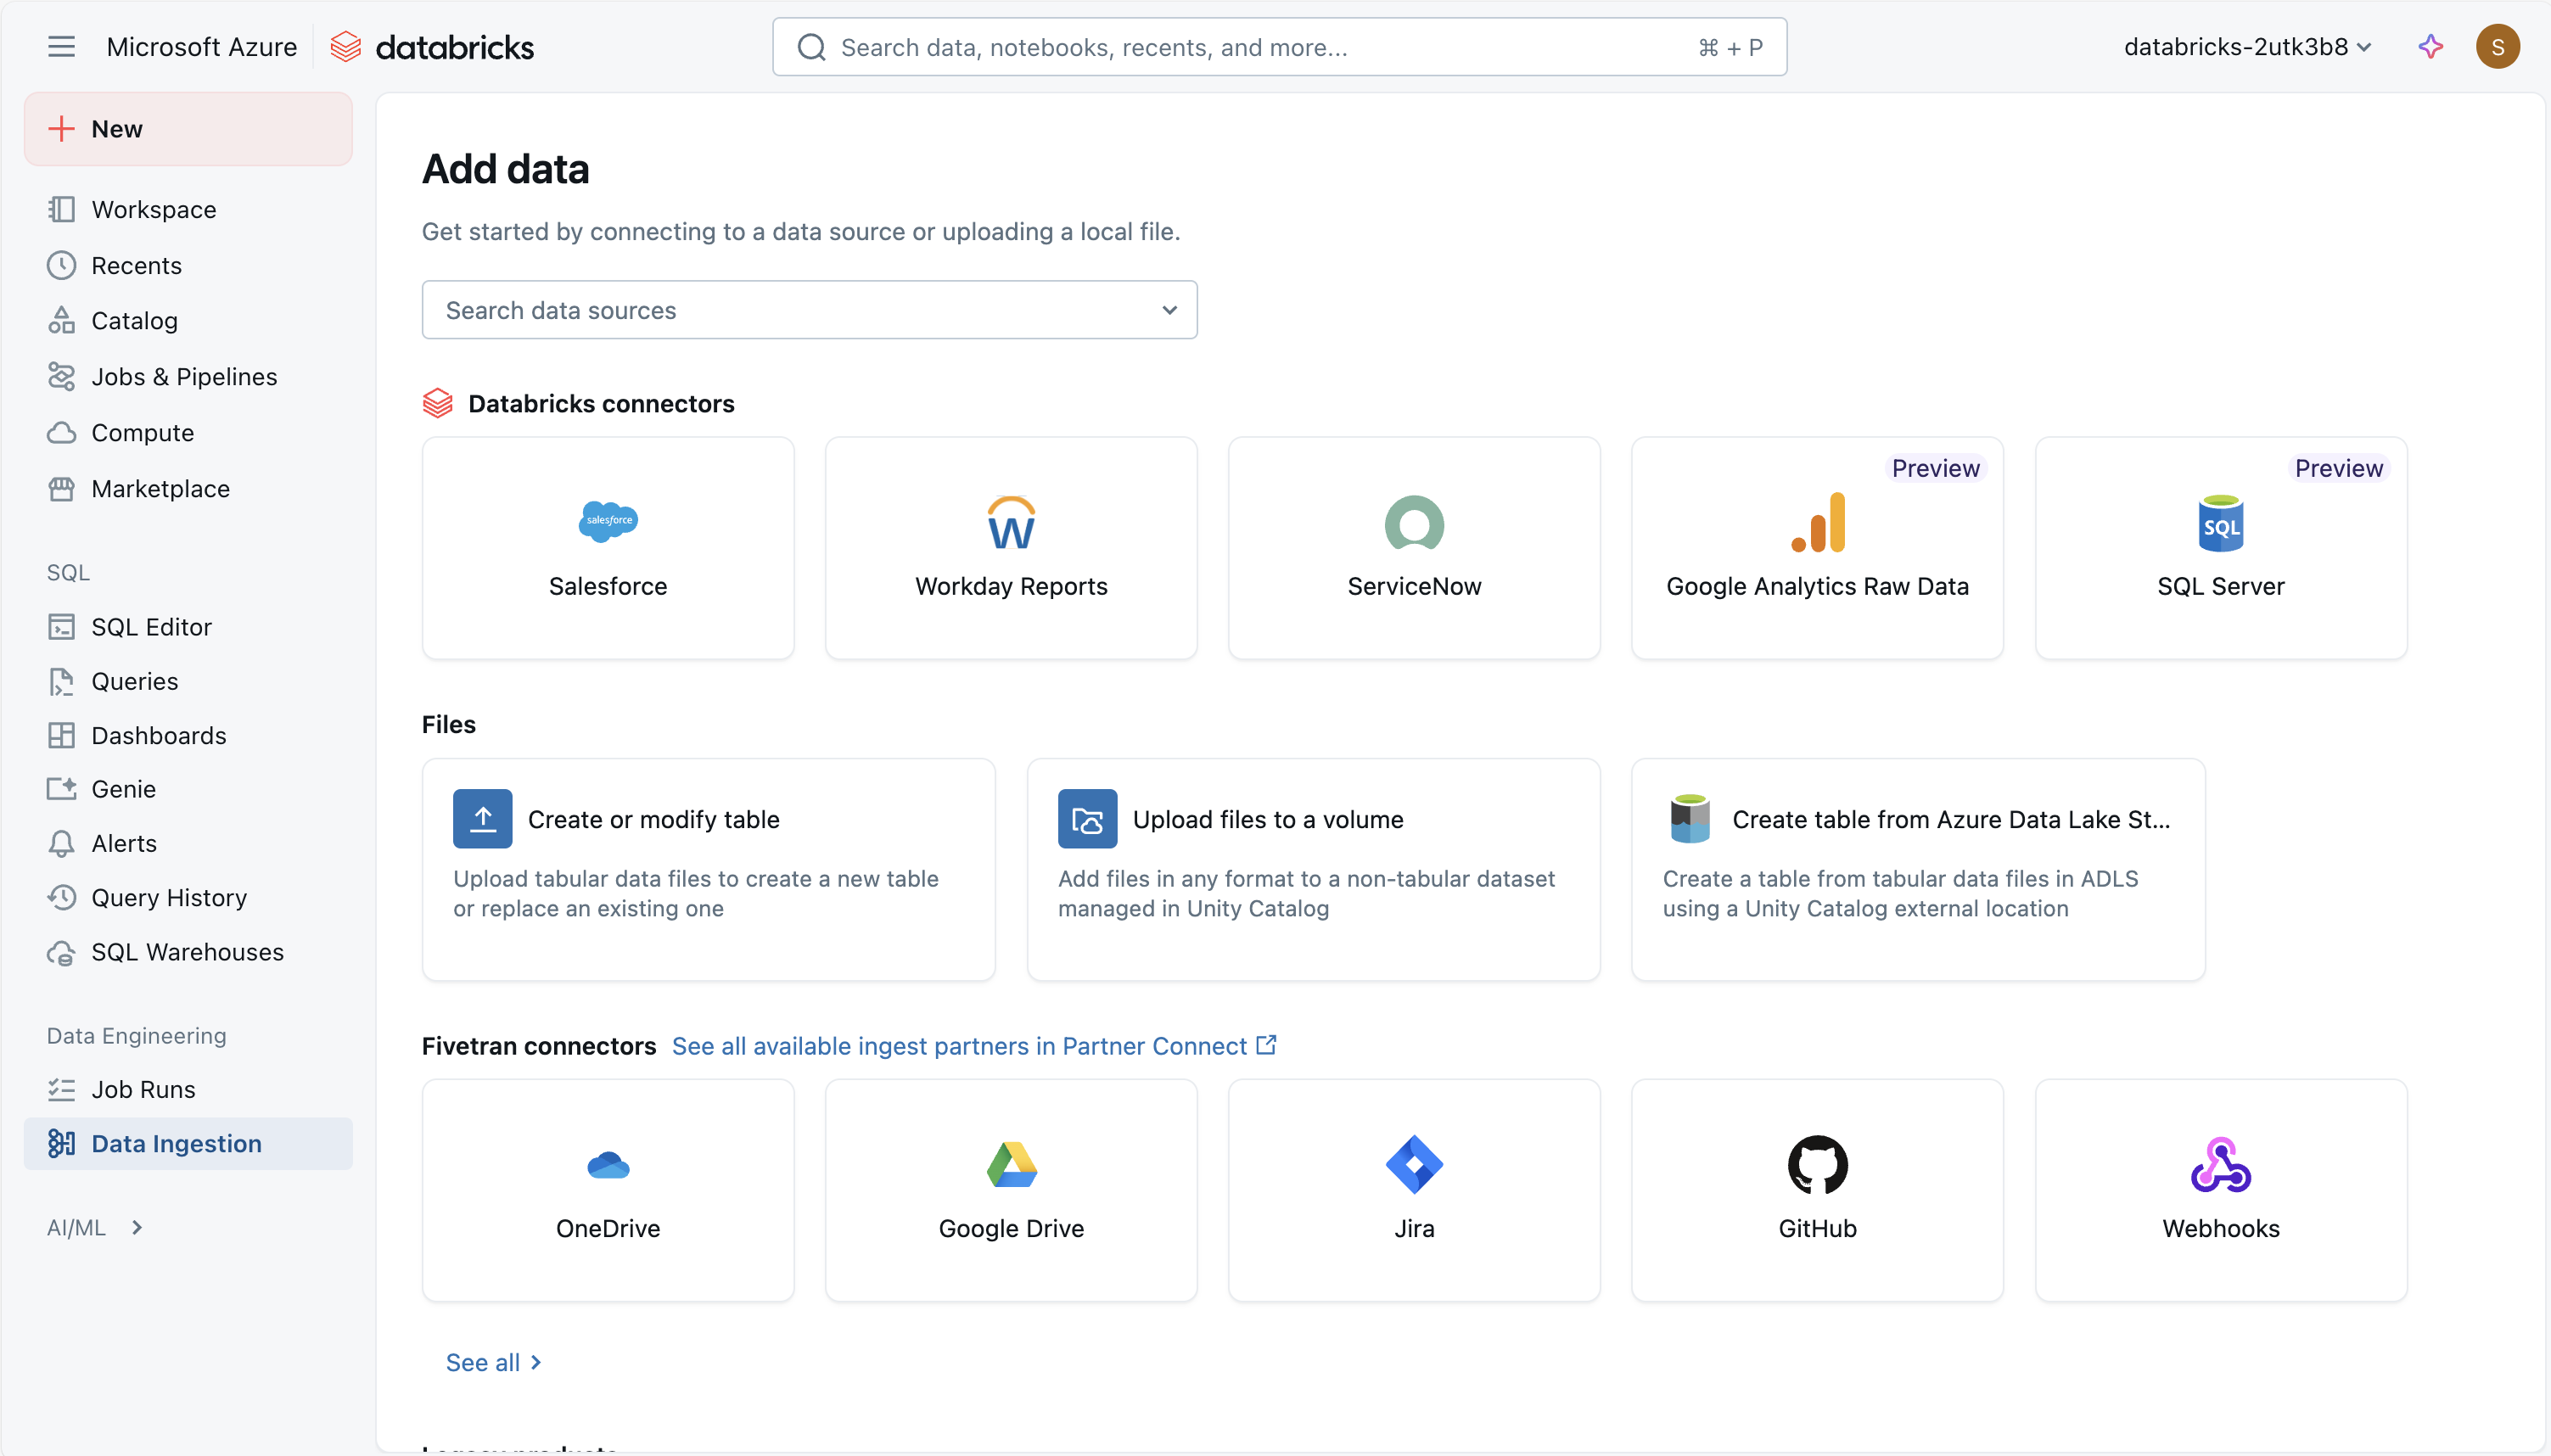This screenshot has width=2551, height=1456.
Task: Open the Google Analytics Raw Data connector
Action: click(1817, 548)
